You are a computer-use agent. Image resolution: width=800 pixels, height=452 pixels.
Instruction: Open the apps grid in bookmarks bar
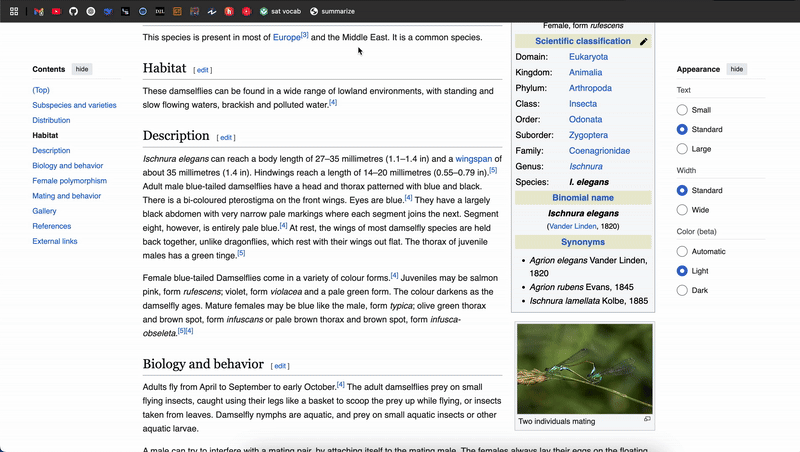(14, 11)
